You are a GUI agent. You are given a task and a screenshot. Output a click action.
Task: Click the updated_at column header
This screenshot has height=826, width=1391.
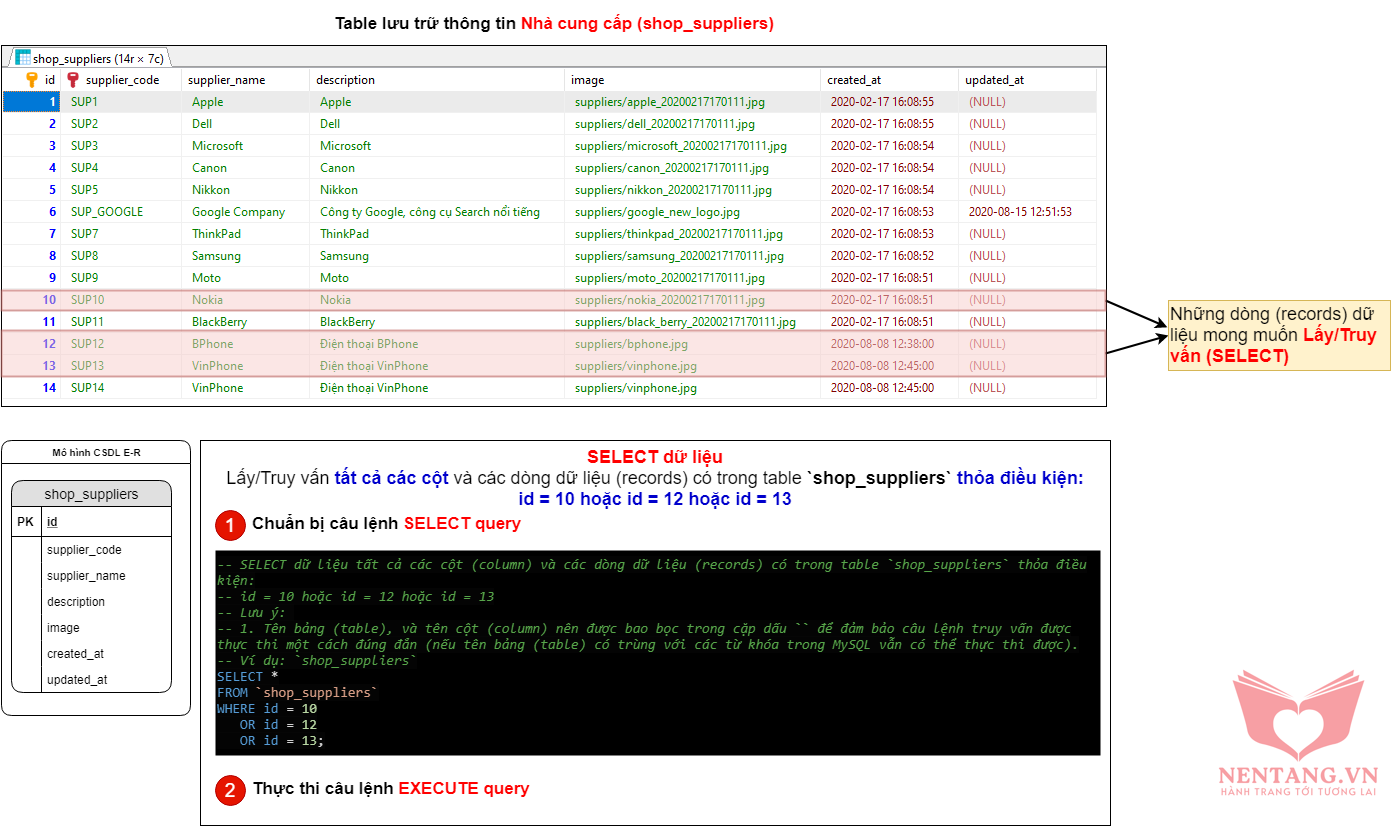pyautogui.click(x=994, y=80)
